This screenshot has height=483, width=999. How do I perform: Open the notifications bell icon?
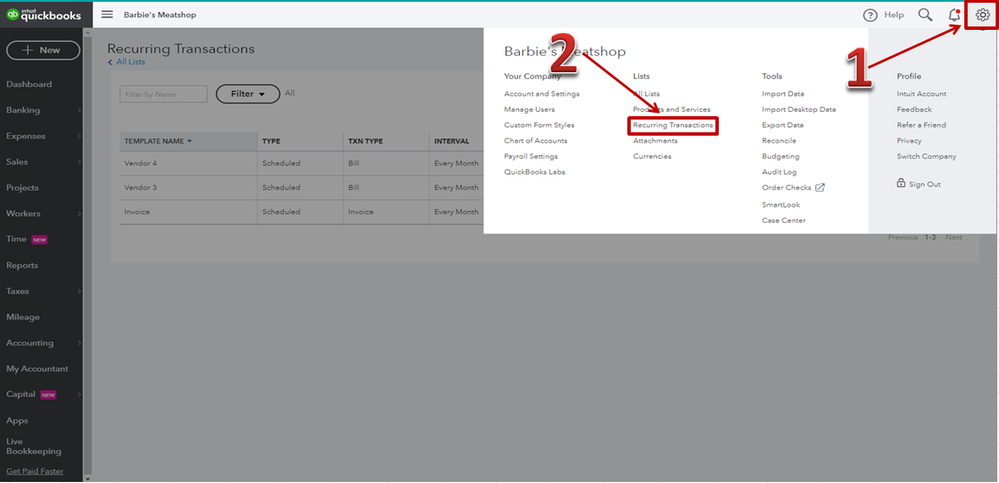click(954, 15)
